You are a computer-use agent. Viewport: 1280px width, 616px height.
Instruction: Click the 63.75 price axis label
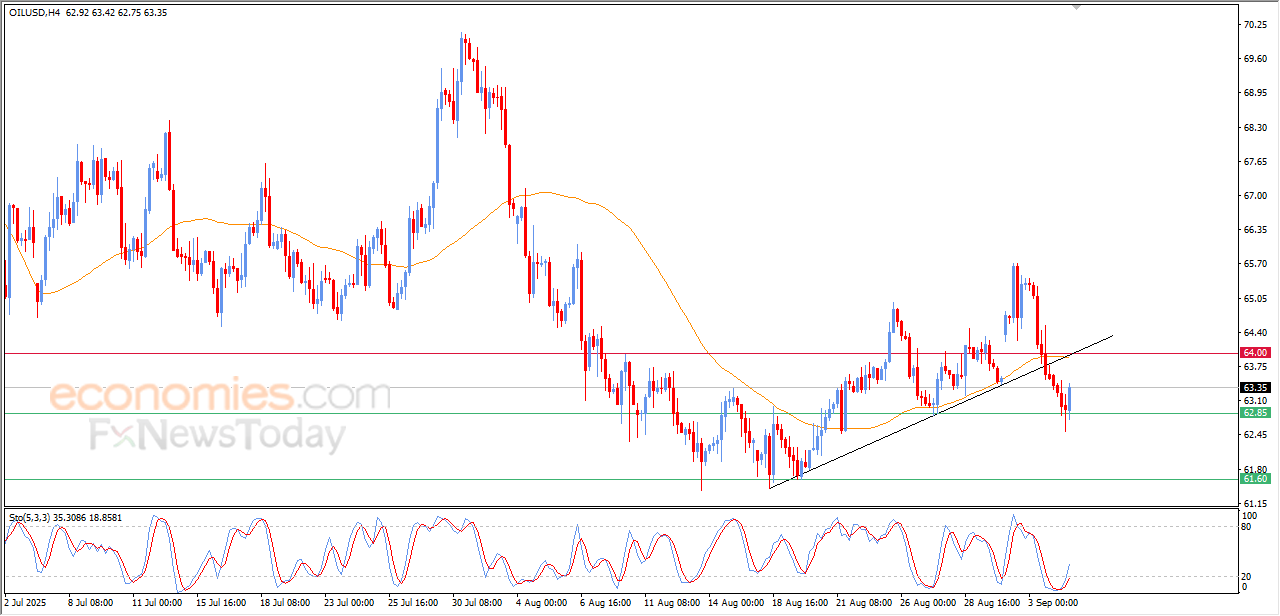pyautogui.click(x=1256, y=367)
